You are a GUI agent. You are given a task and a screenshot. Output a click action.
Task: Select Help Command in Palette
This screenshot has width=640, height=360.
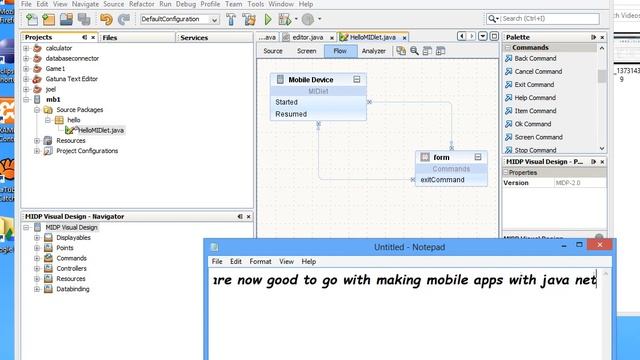point(535,98)
